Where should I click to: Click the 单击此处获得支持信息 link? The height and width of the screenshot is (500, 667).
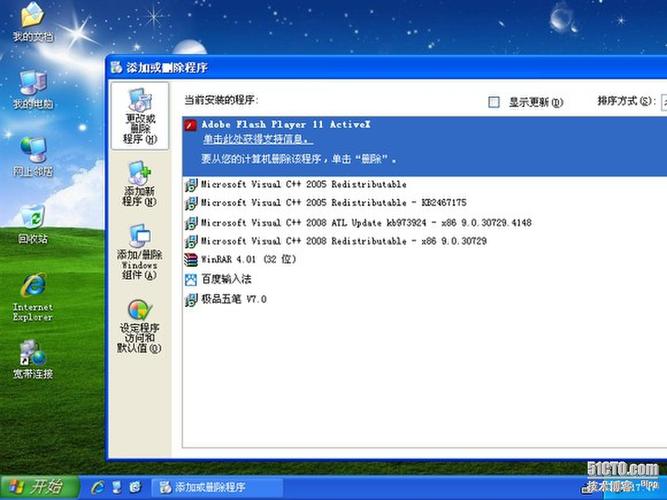coord(258,139)
